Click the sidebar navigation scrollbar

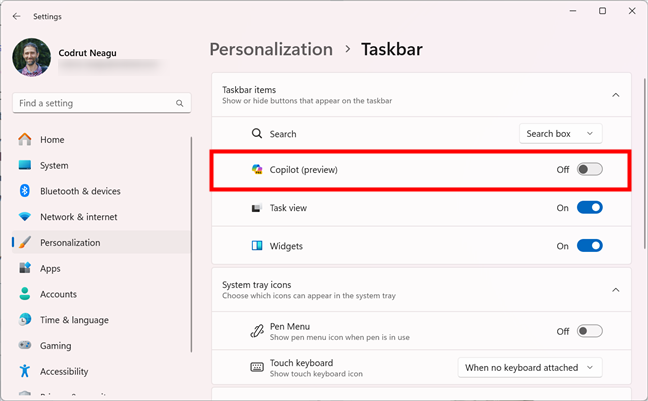tap(191, 244)
